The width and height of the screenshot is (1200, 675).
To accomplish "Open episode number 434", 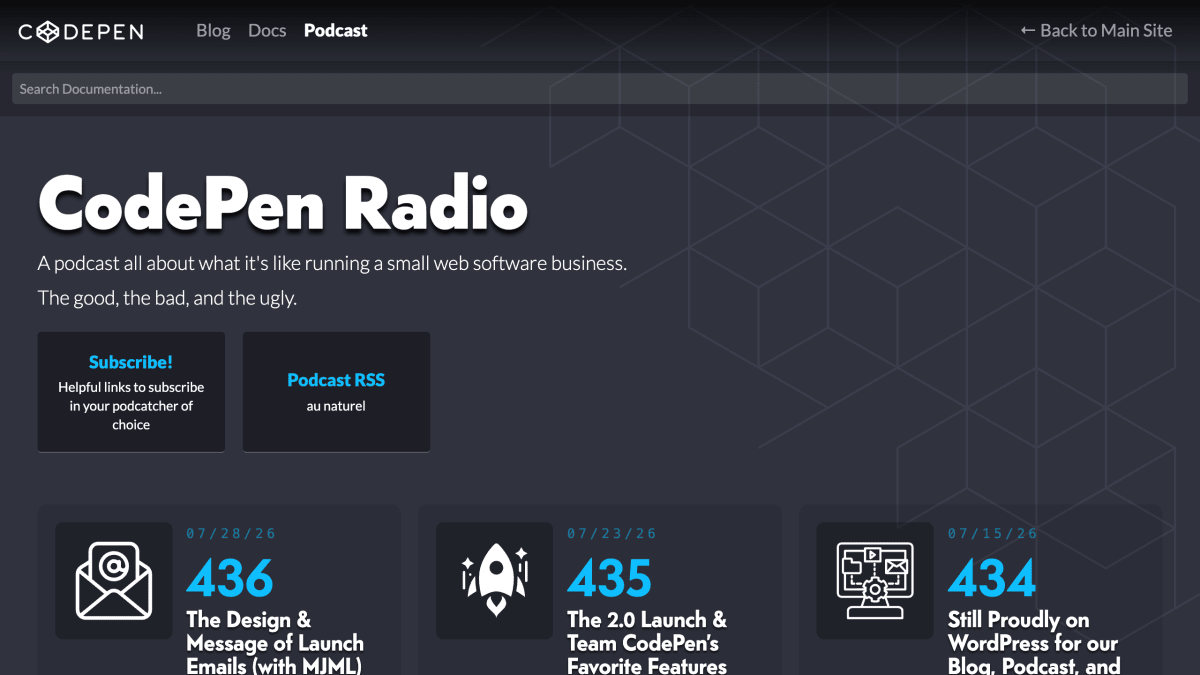I will (x=992, y=578).
